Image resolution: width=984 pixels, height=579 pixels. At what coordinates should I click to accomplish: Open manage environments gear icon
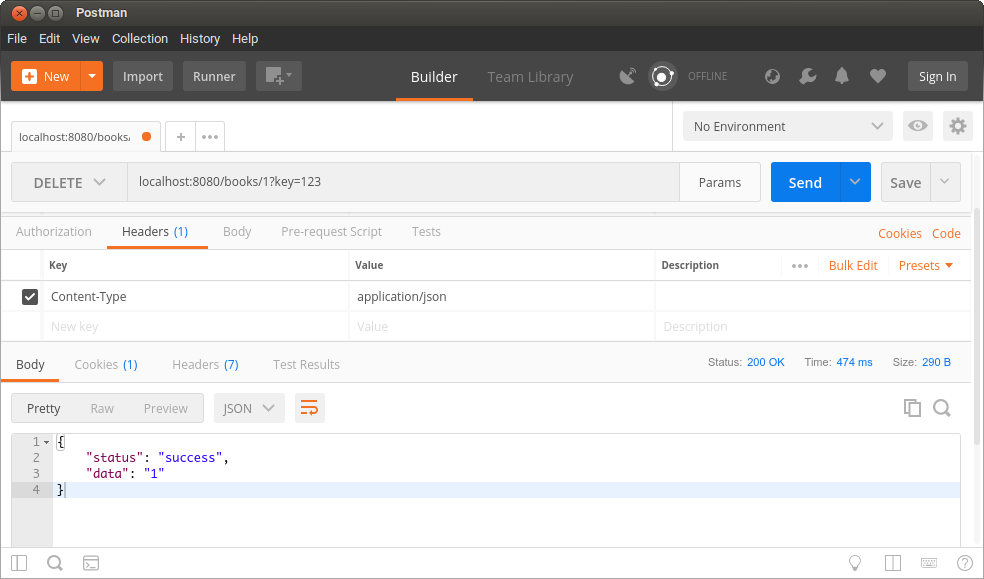[958, 126]
